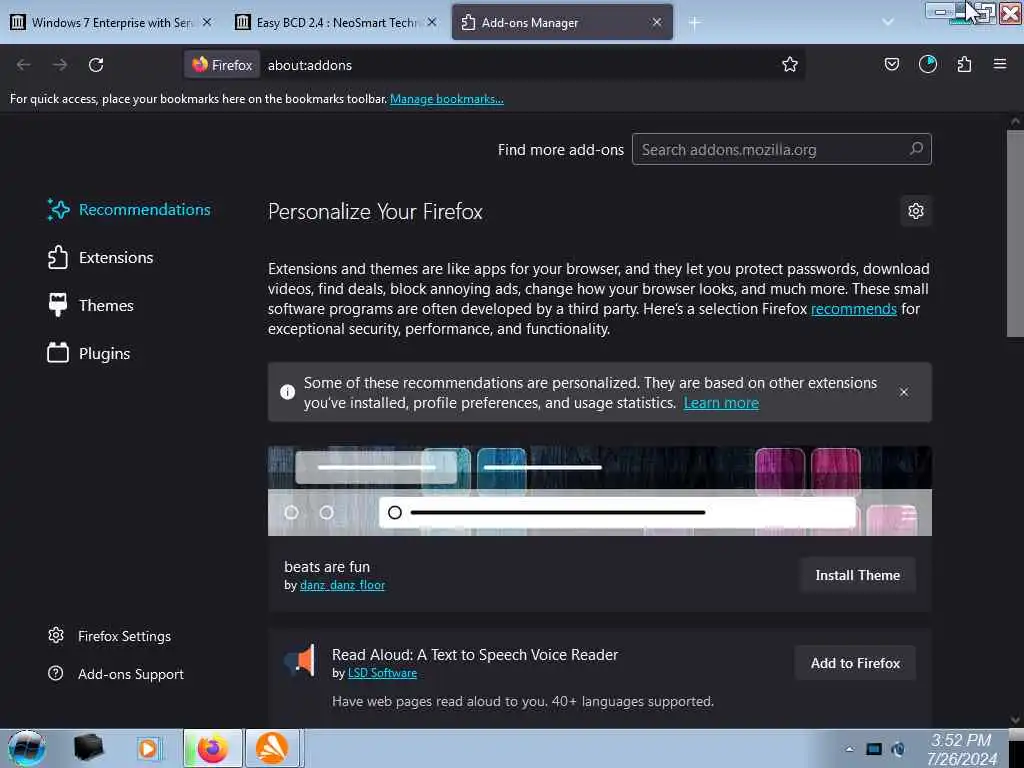Click the info icon in the notice

(x=287, y=392)
